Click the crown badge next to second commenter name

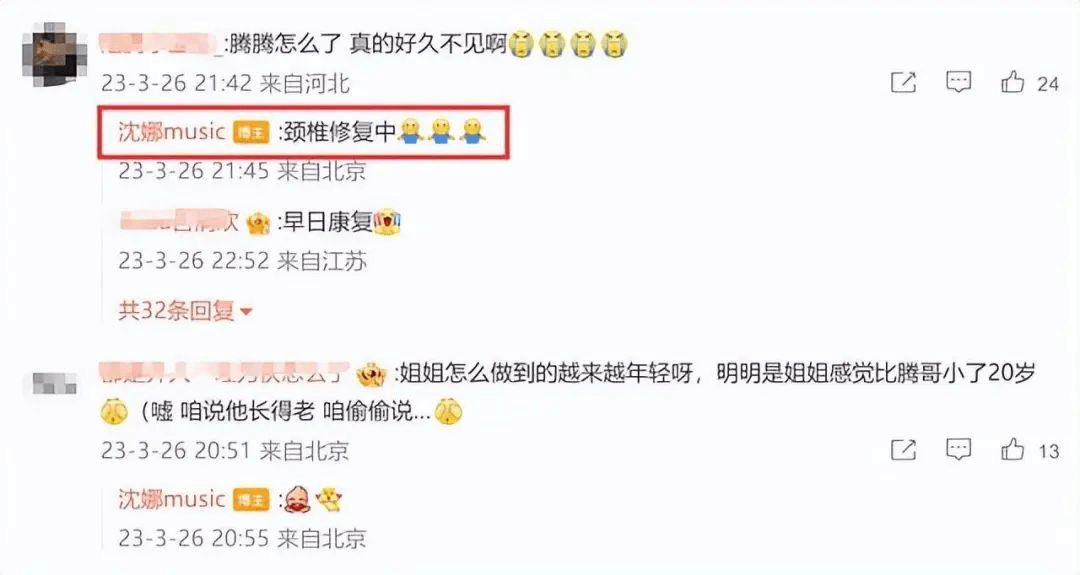tap(371, 375)
